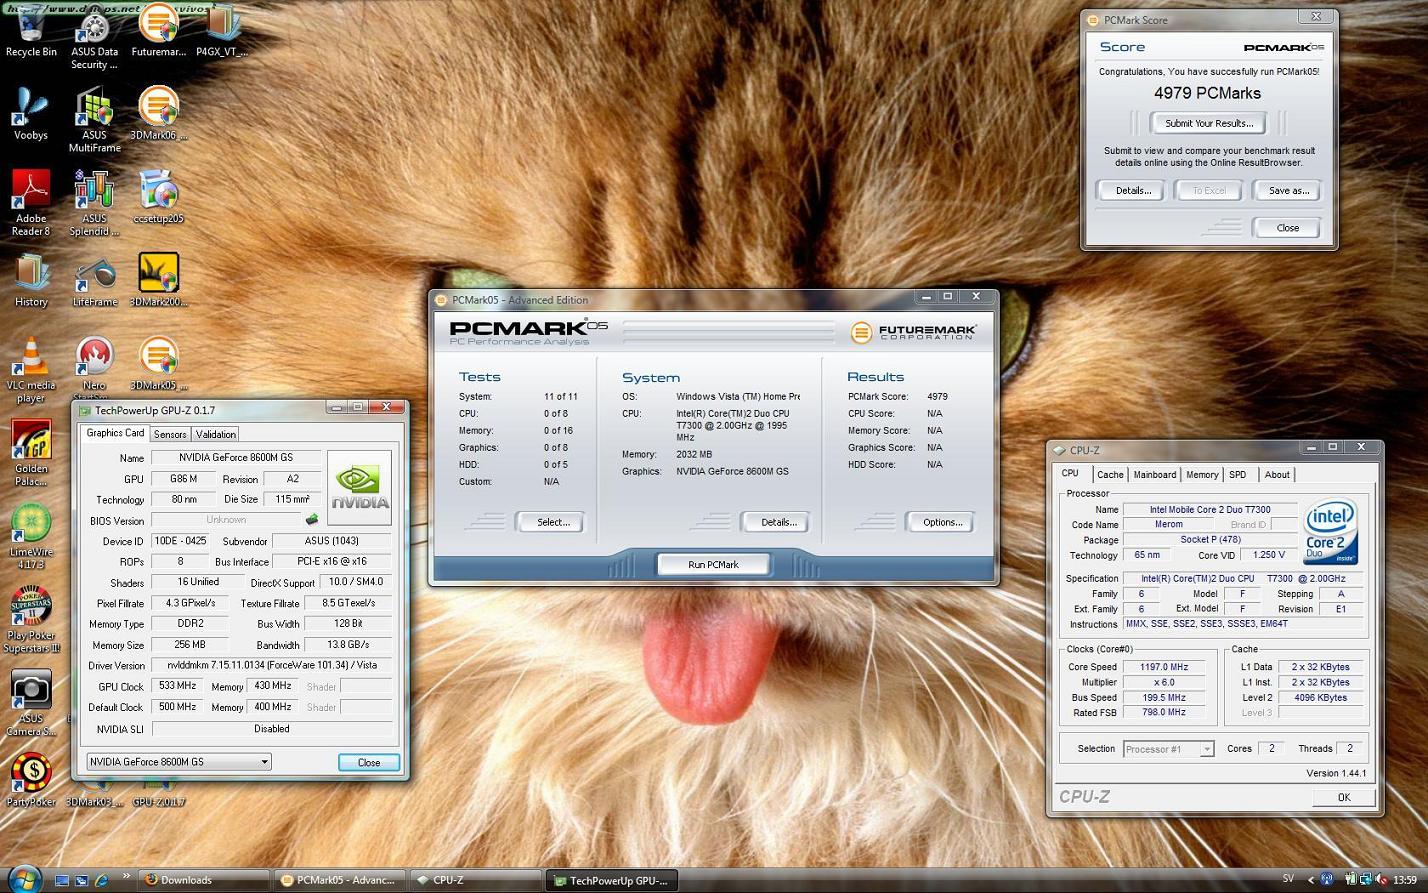
Task: Click Options button under Results
Action: (x=942, y=522)
